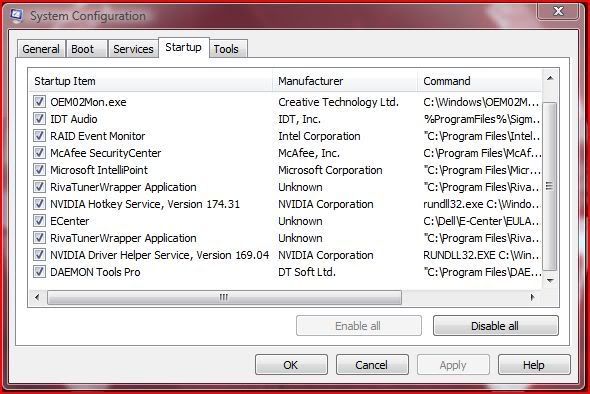The width and height of the screenshot is (590, 394).
Task: Select the '%ProgramFiles%\Sigm..' command cell
Action: (x=482, y=119)
